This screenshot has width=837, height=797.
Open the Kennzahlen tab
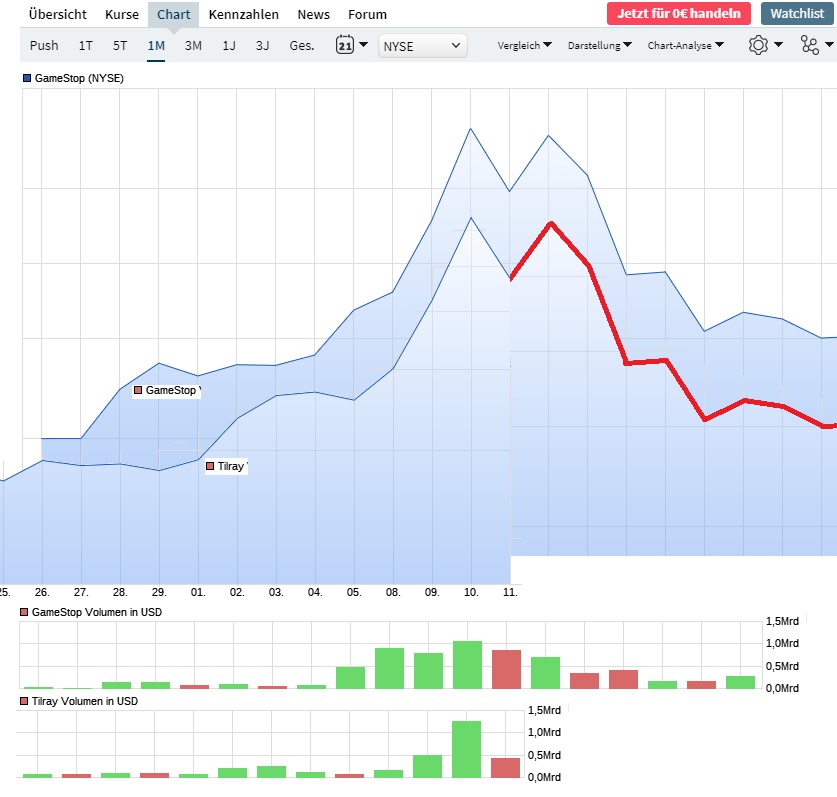(x=243, y=14)
